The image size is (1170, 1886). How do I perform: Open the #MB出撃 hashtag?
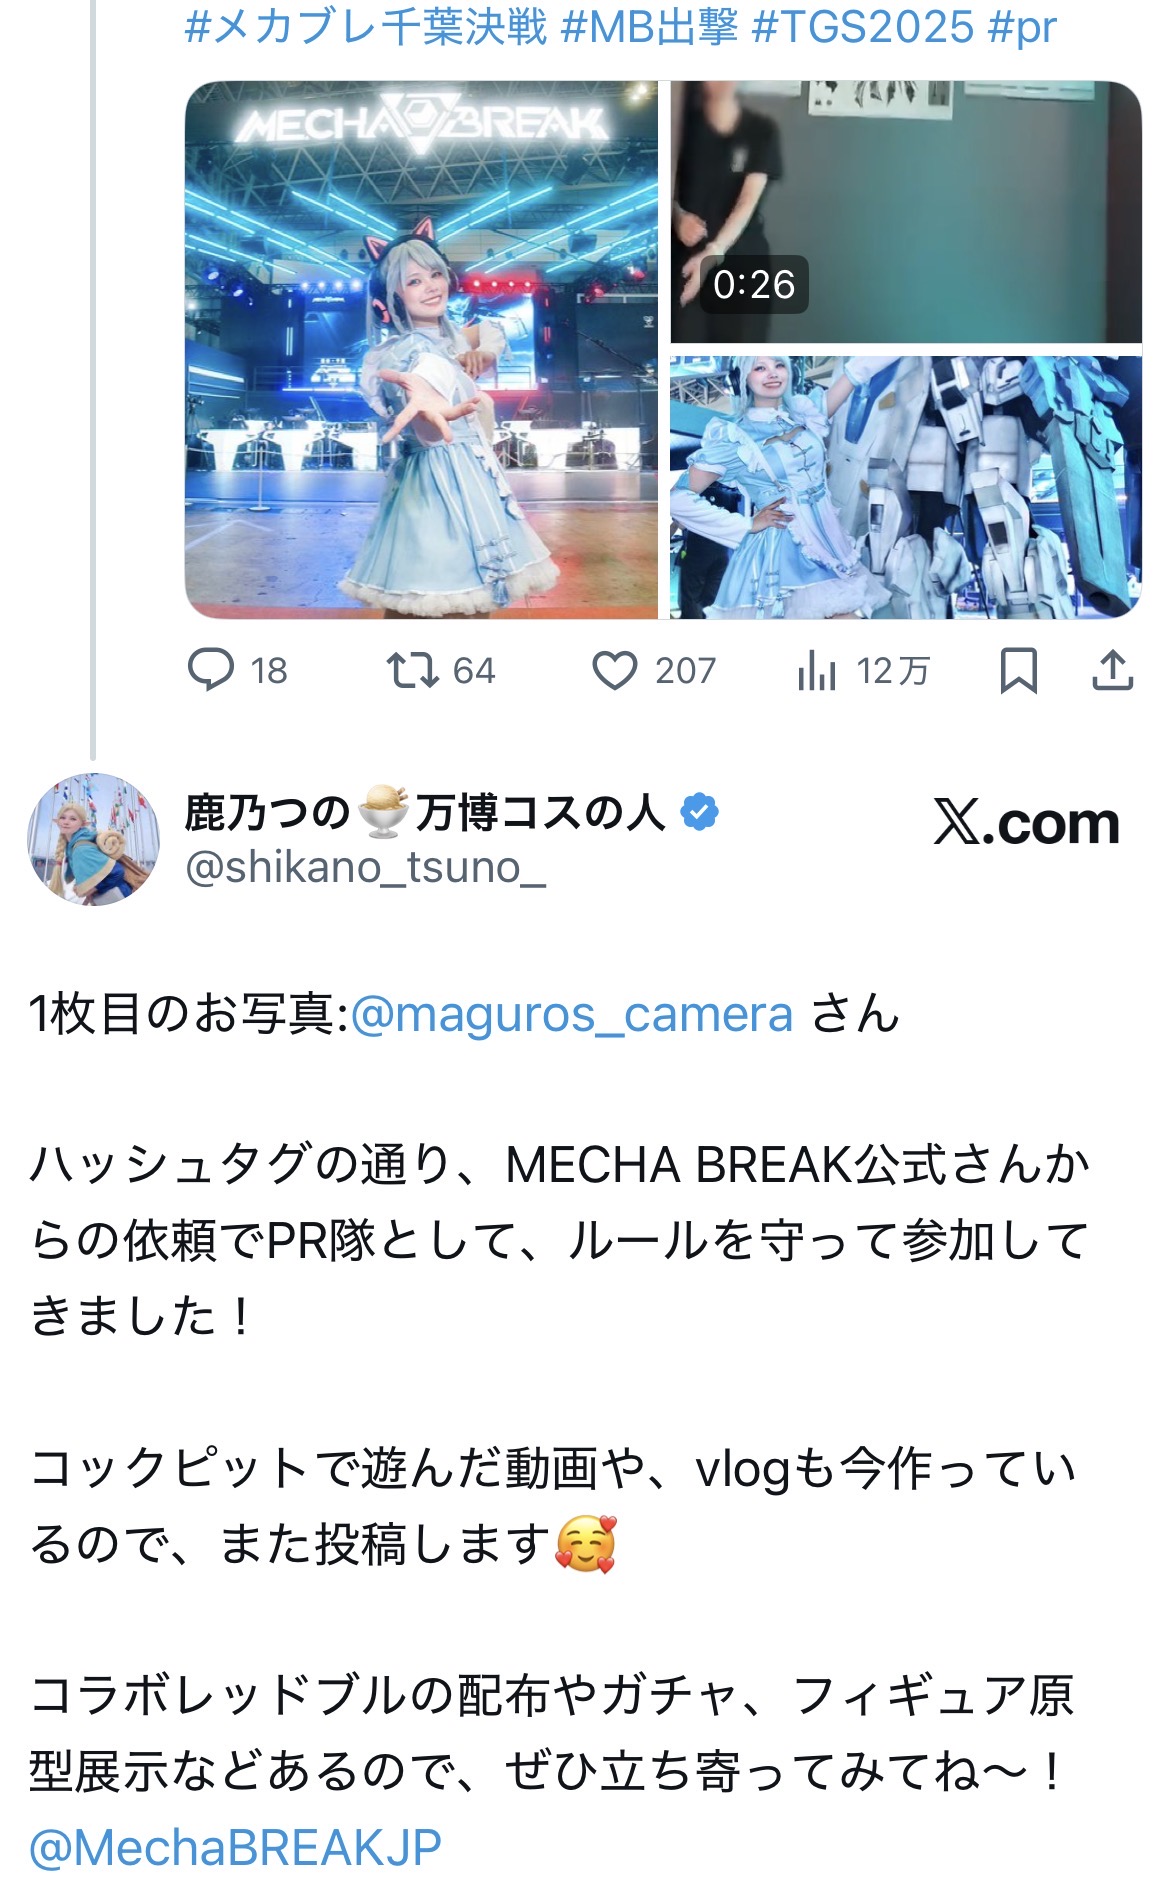pos(649,27)
